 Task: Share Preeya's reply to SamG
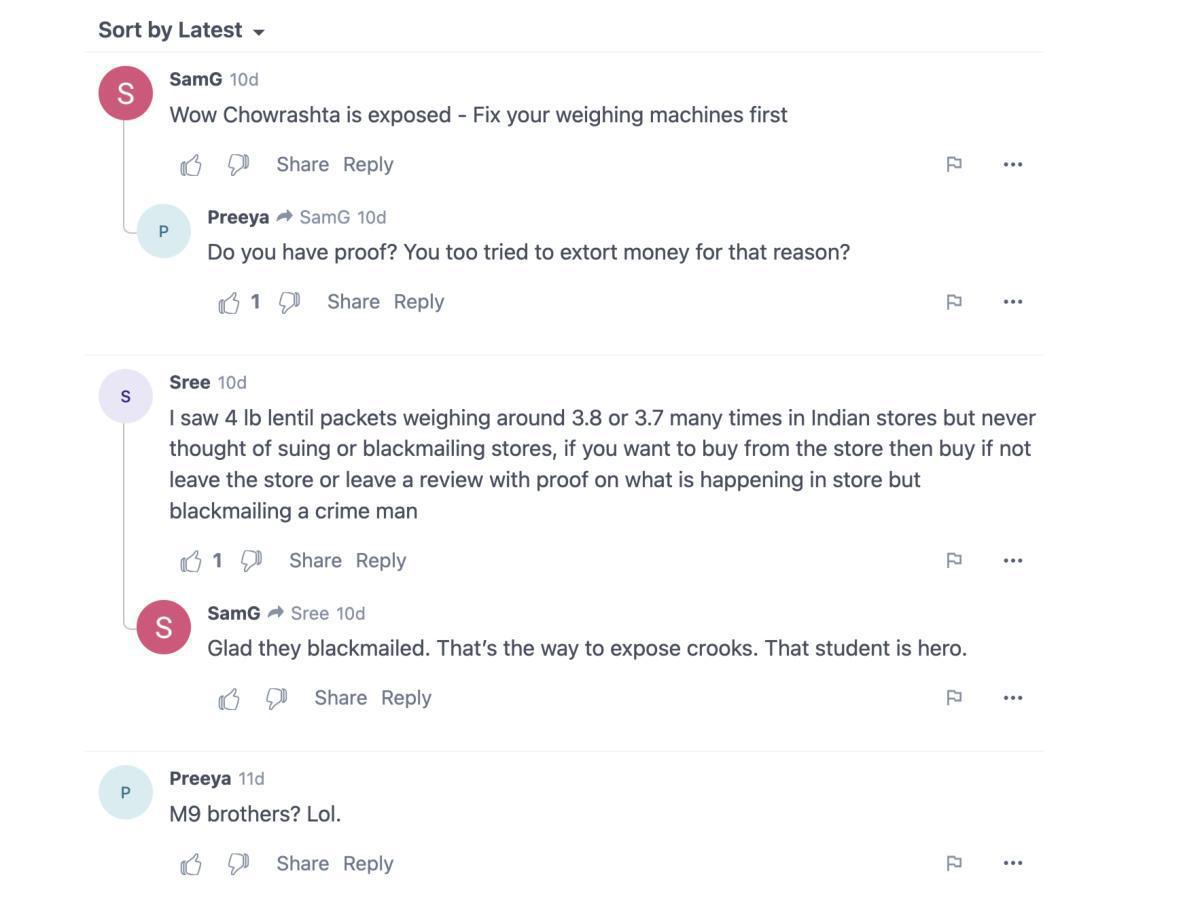[x=353, y=302]
